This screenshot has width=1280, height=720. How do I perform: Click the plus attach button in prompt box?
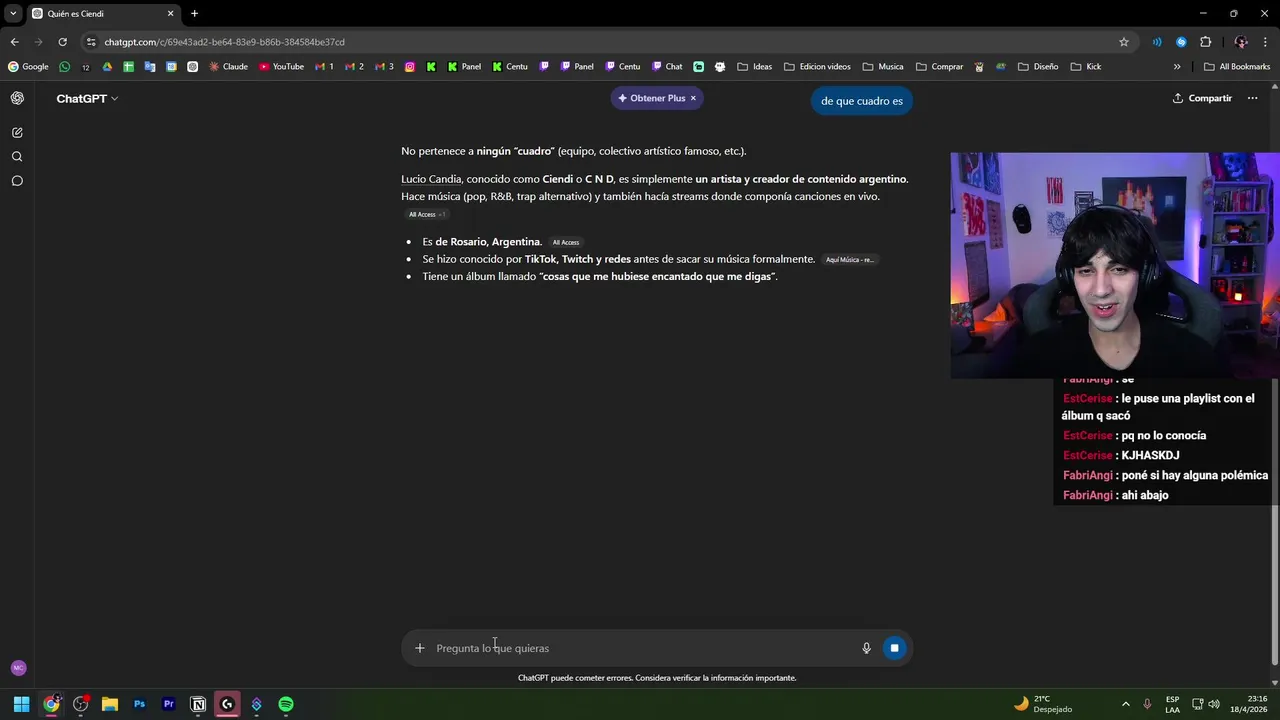[419, 648]
